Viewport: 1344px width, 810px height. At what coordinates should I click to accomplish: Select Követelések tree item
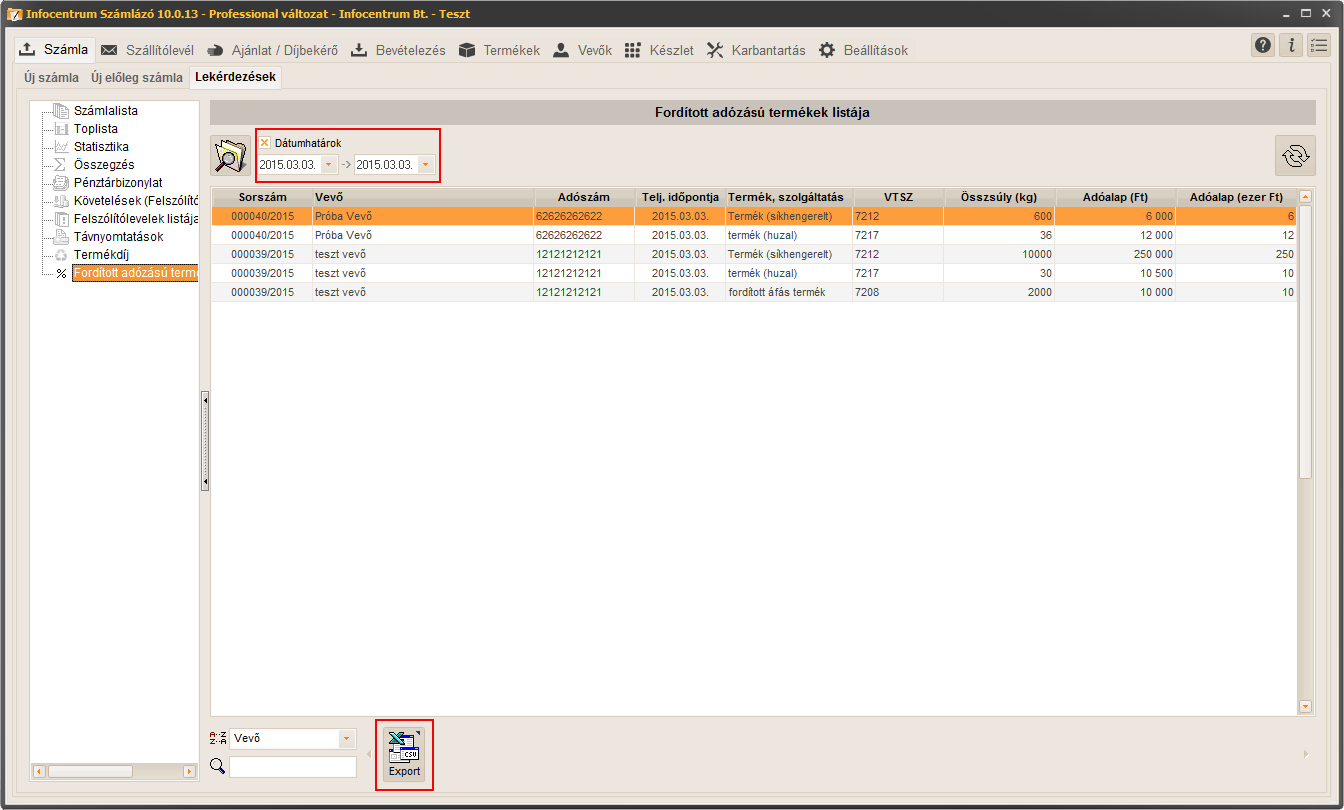point(136,201)
